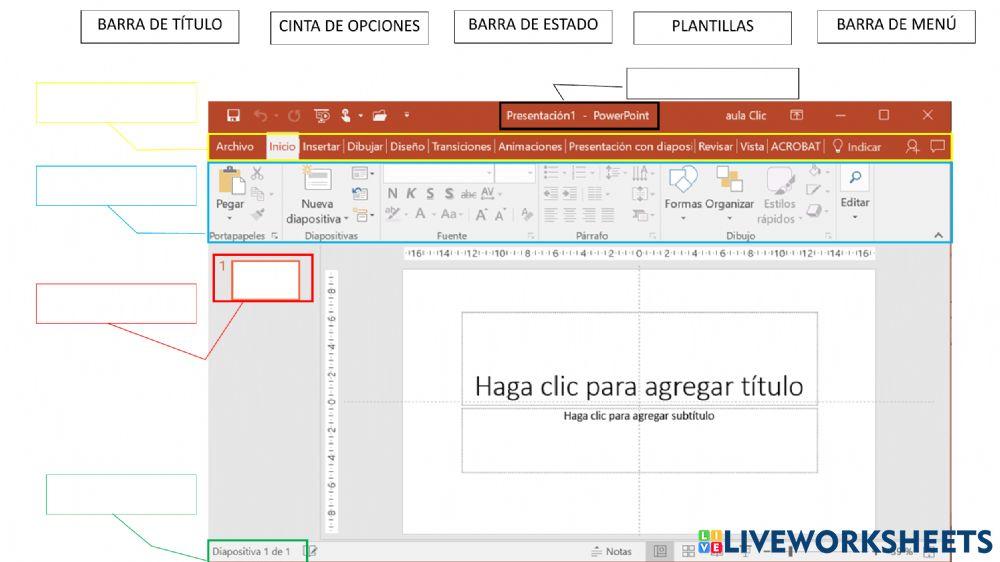1000x562 pixels.
Task: Switch to the Diseño tab
Action: pos(407,146)
